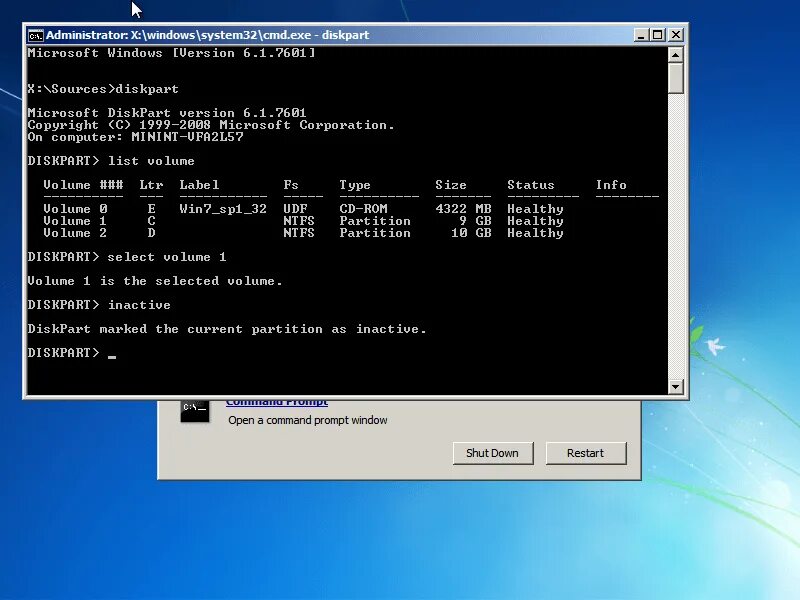
Task: Click the cmd.exe icon in title bar
Action: [x=35, y=35]
